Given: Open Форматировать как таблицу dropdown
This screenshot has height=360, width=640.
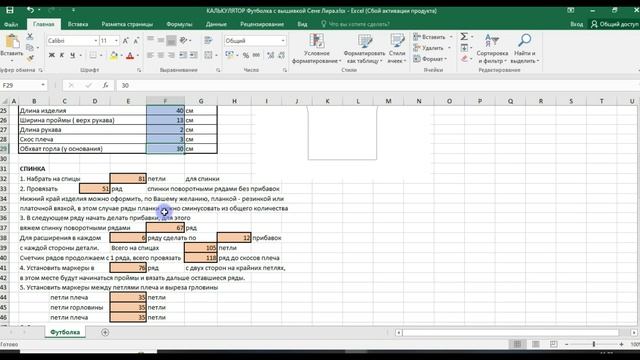Looking at the screenshot, I should tap(364, 49).
